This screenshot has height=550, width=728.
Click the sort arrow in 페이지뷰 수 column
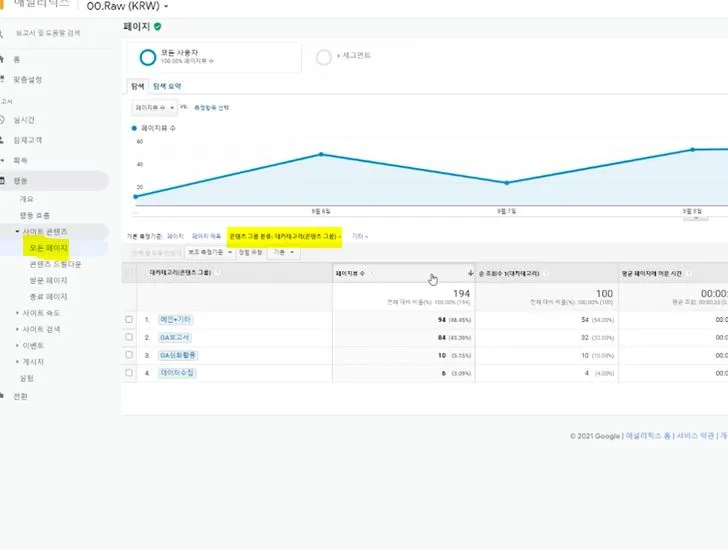pos(470,273)
